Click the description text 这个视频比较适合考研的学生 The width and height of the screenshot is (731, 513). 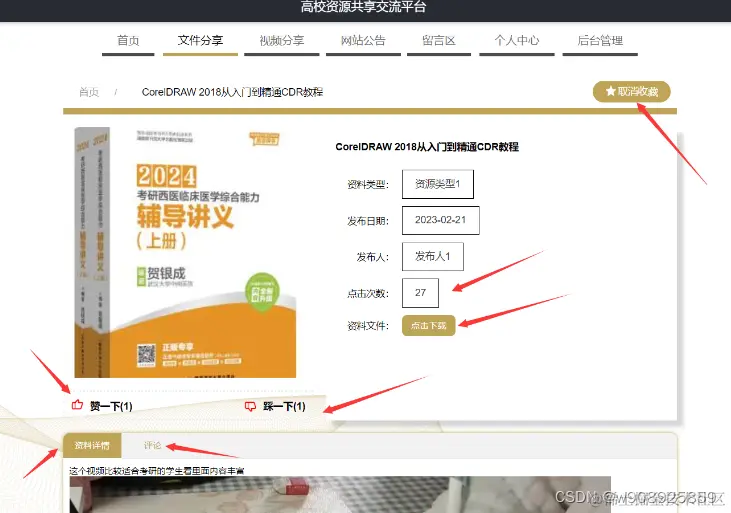pos(157,471)
